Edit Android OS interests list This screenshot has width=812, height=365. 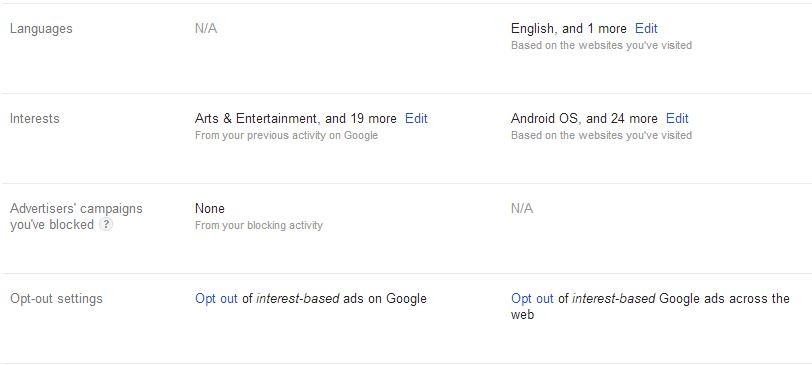point(677,119)
